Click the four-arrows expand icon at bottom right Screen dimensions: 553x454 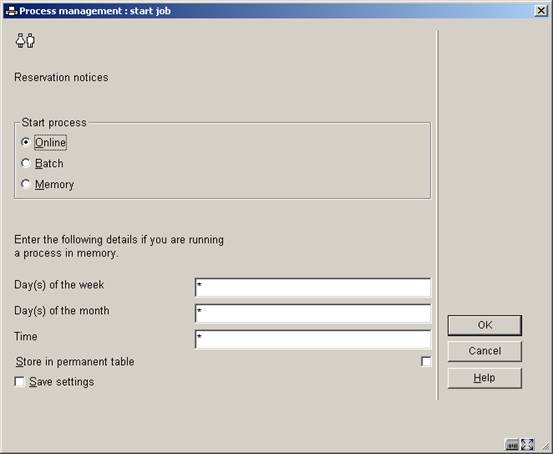[x=527, y=444]
